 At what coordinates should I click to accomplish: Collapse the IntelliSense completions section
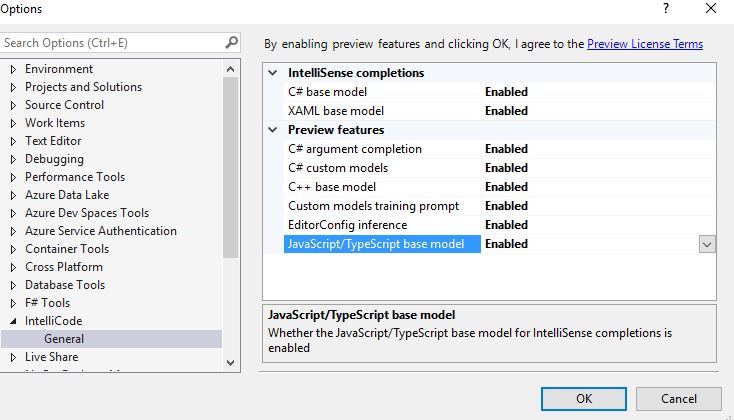click(x=273, y=73)
